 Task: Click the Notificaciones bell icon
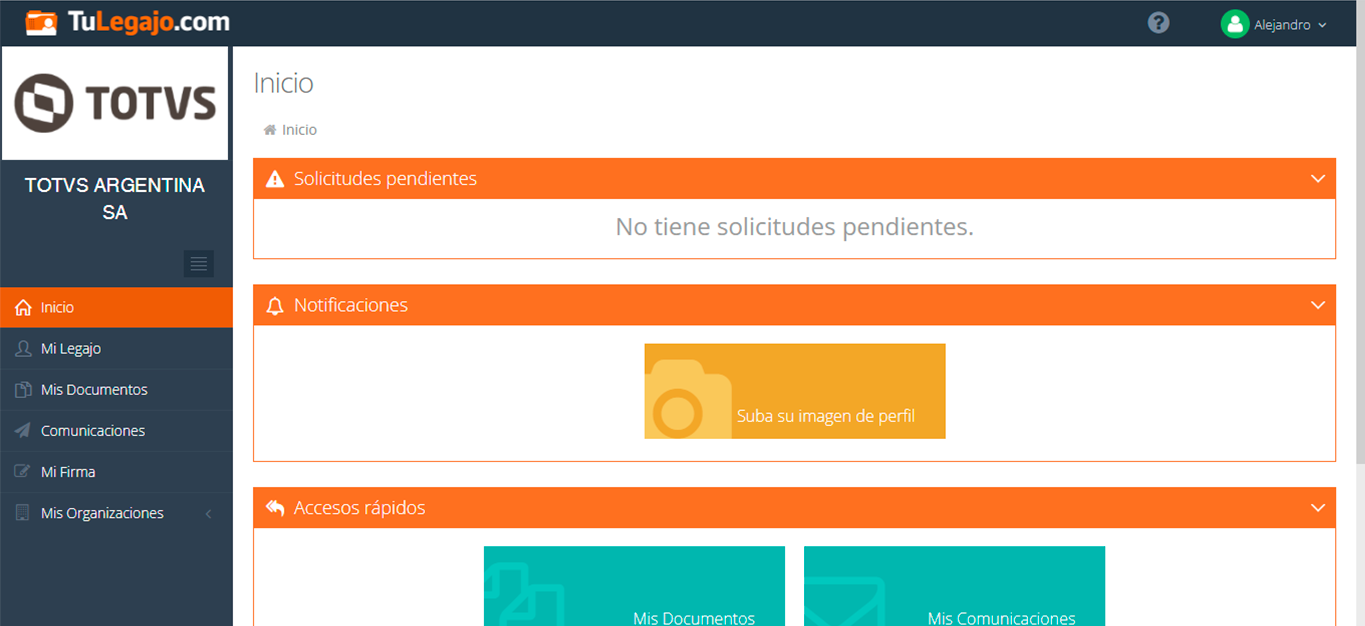tap(275, 306)
